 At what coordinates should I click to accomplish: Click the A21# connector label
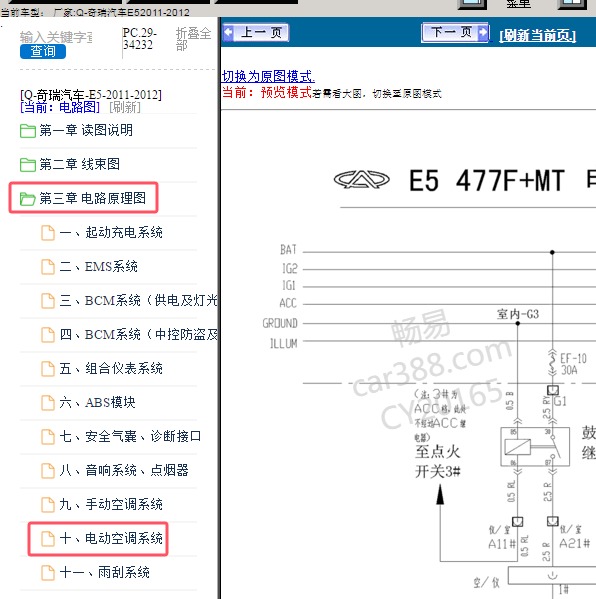pos(575,543)
